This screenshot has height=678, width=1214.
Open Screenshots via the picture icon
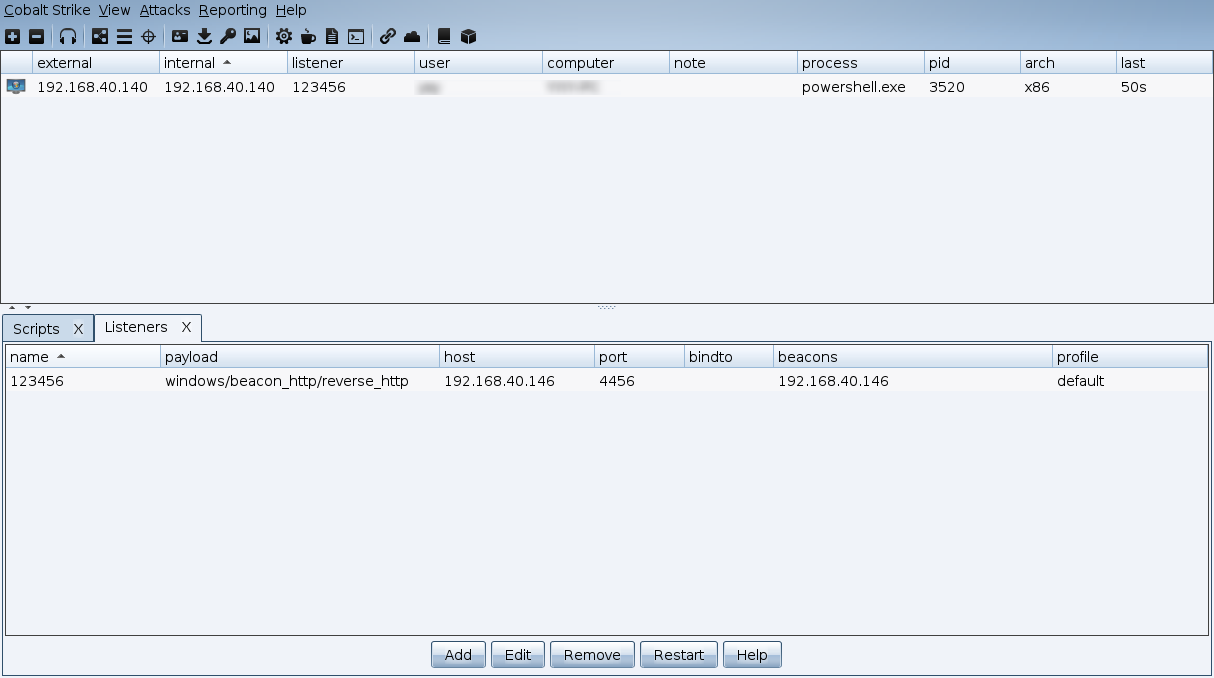[x=252, y=36]
